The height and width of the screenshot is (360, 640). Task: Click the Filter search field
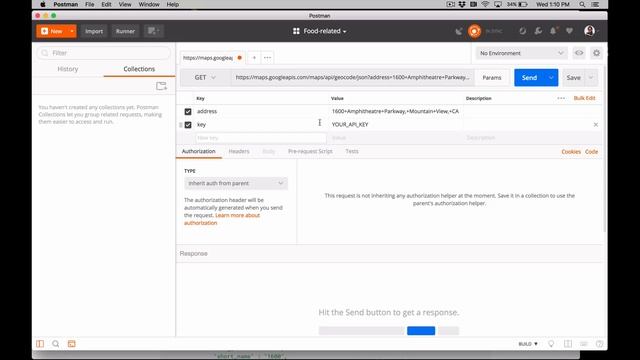coord(104,53)
